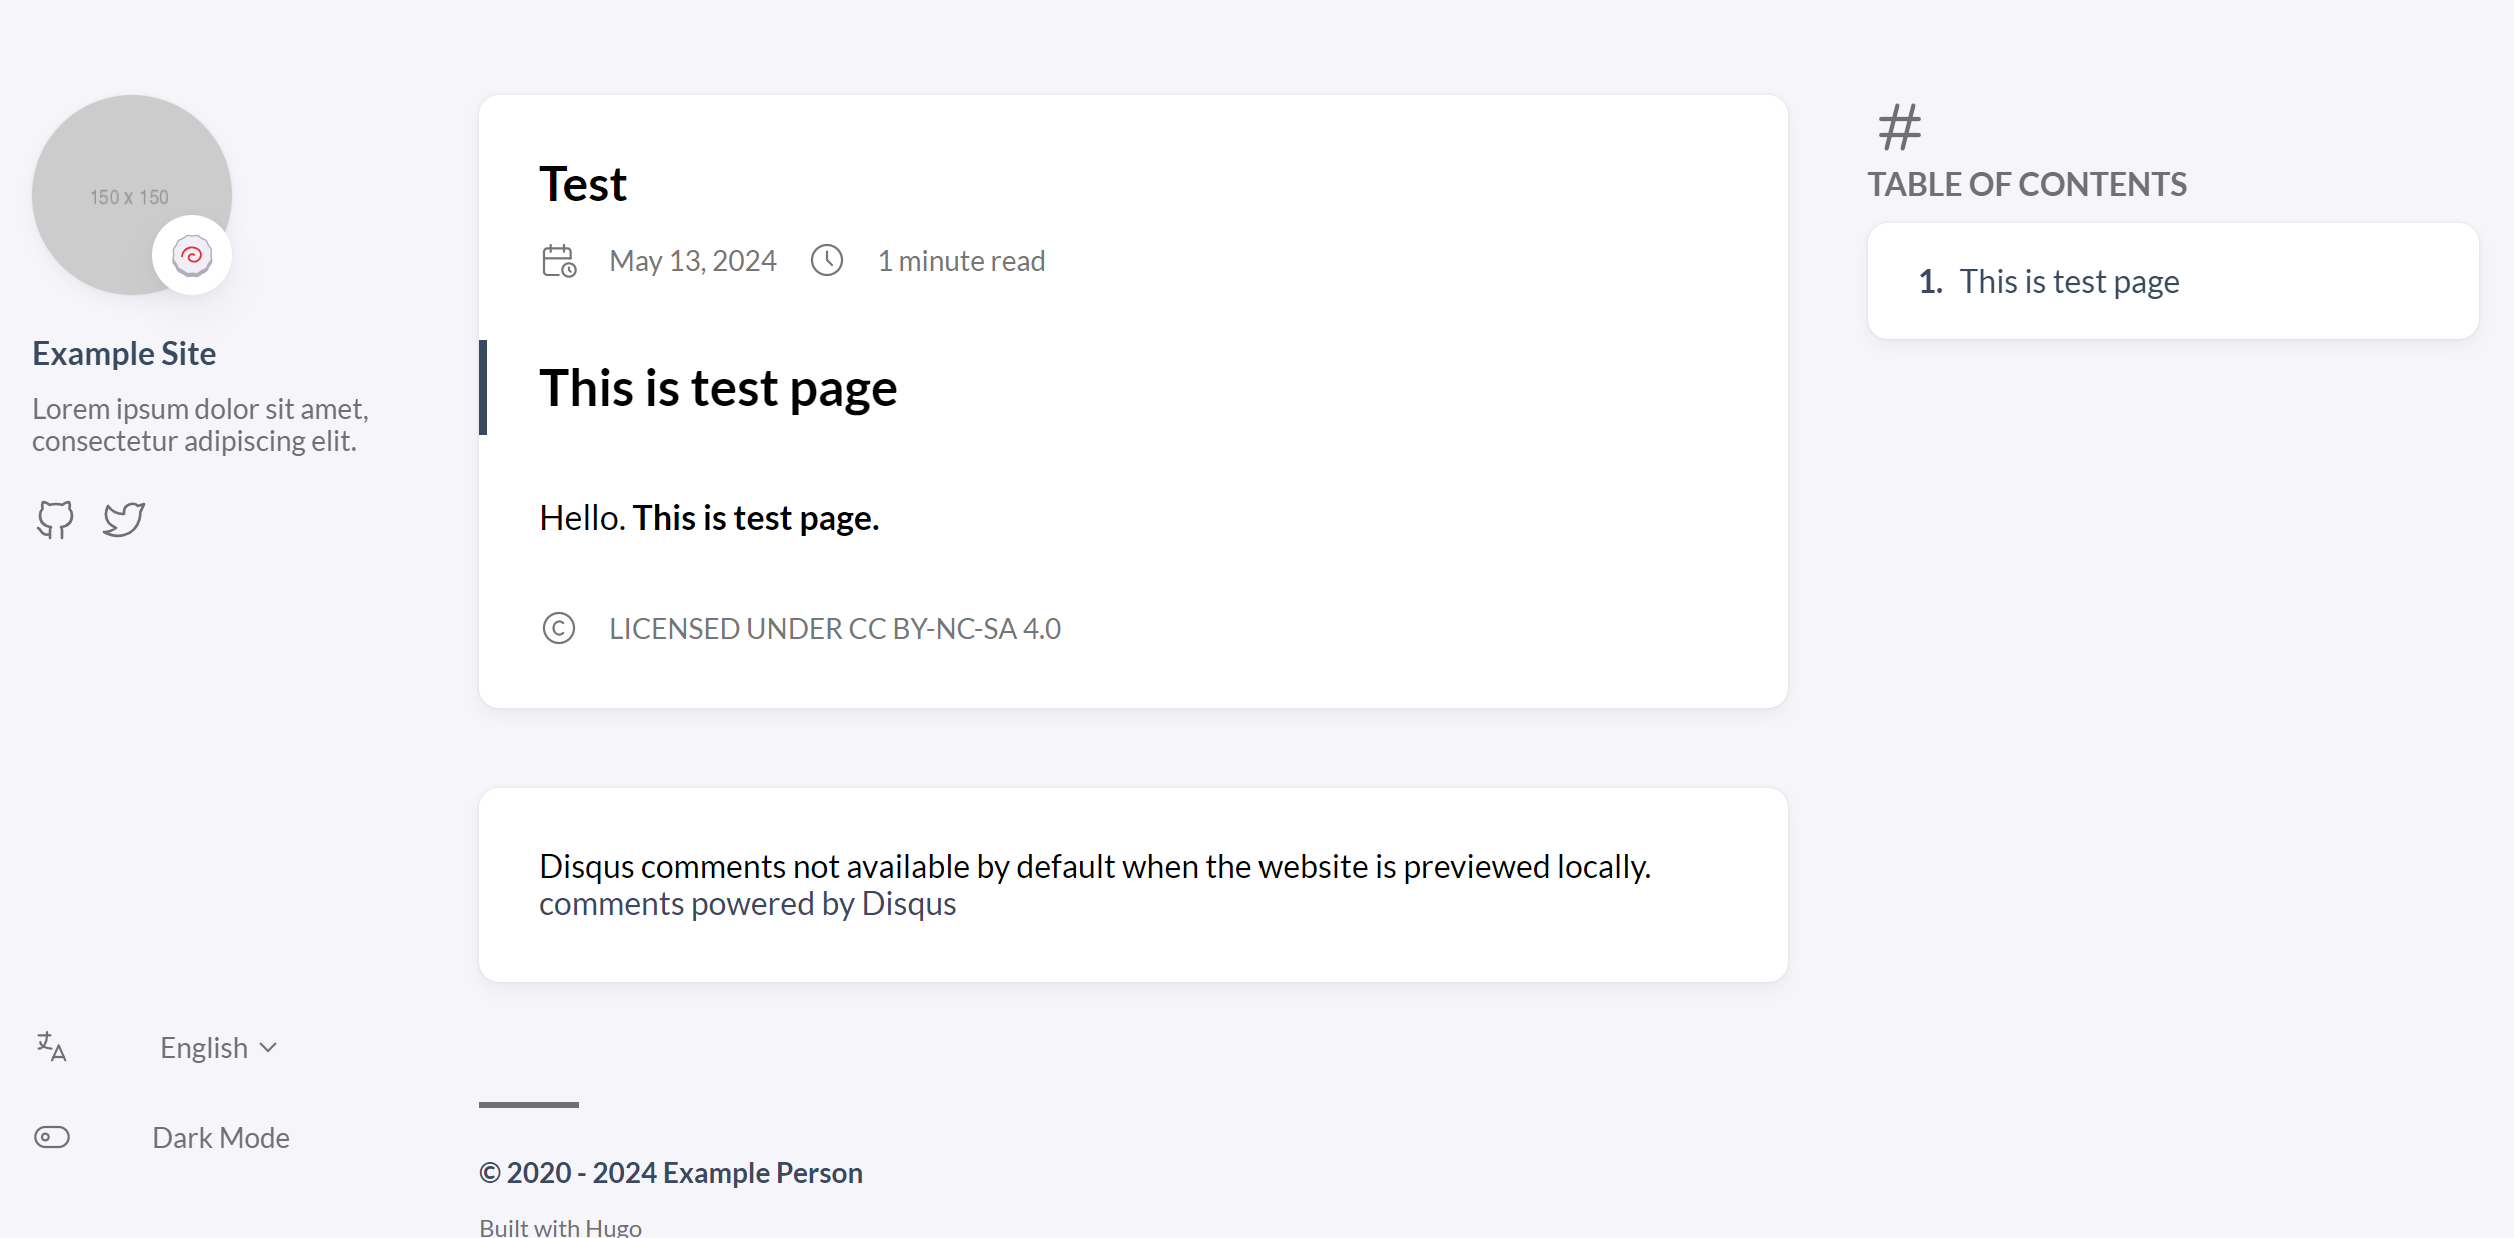Click the clock icon next to reading time

click(828, 260)
